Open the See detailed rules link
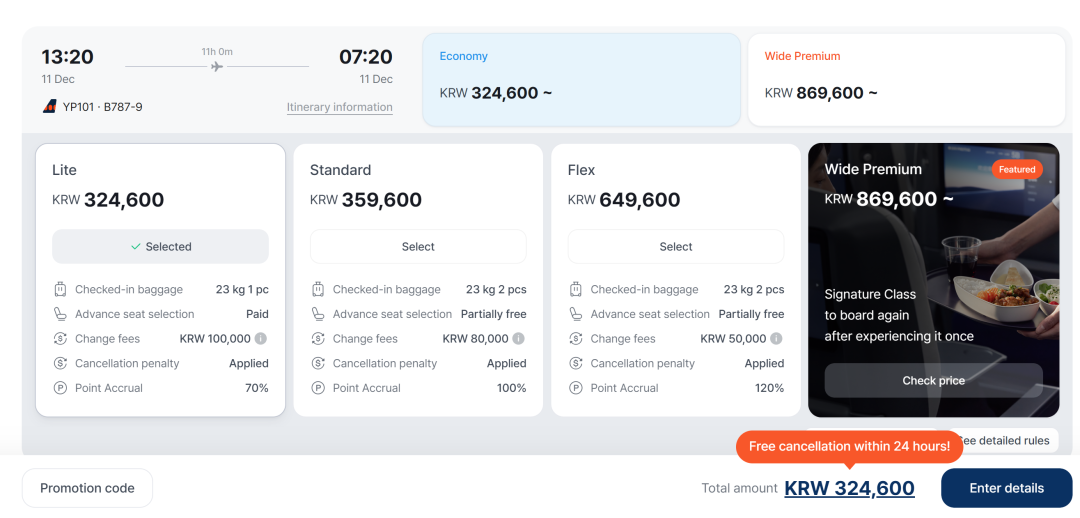The width and height of the screenshot is (1080, 518). coord(1003,441)
